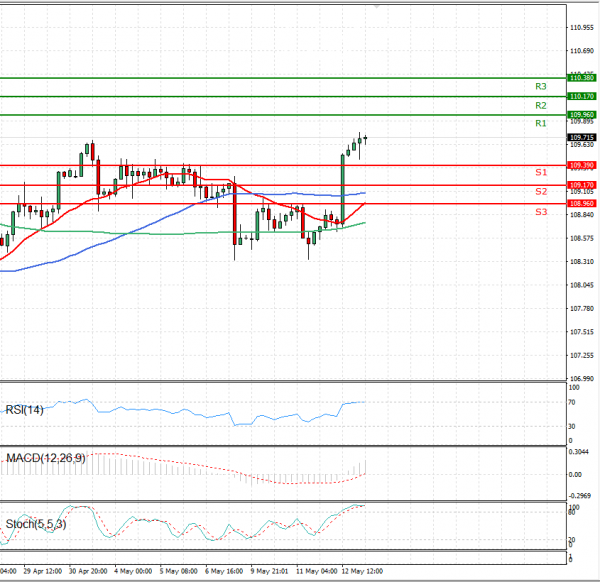The height and width of the screenshot is (582, 600).
Task: Click the tall green breakout candle
Action: [342, 189]
